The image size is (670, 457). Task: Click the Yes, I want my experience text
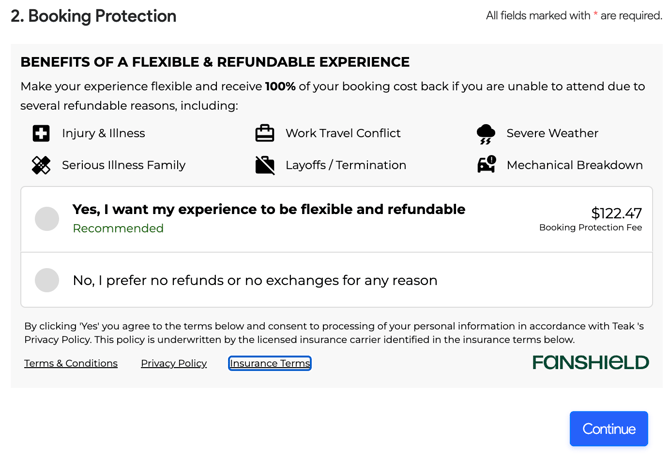tap(269, 210)
